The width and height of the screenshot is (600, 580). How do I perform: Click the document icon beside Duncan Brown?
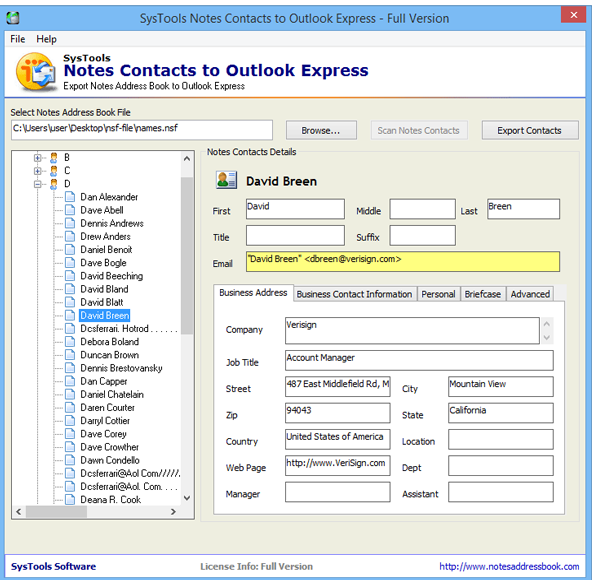tap(70, 355)
